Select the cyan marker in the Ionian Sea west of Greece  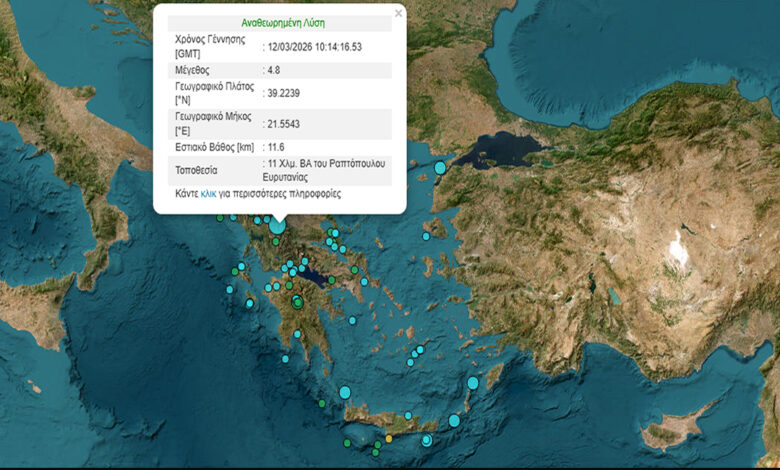point(229,290)
